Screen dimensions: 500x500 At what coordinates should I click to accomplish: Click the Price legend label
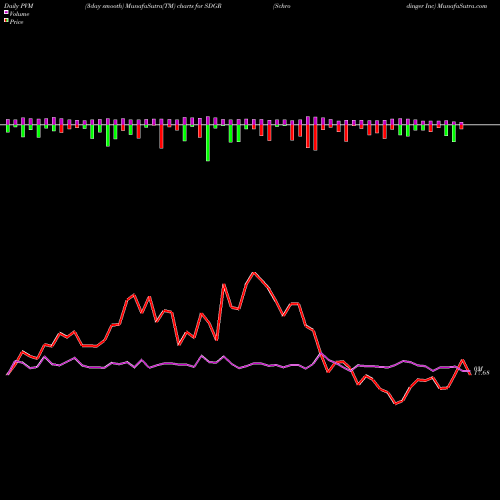pos(16,22)
